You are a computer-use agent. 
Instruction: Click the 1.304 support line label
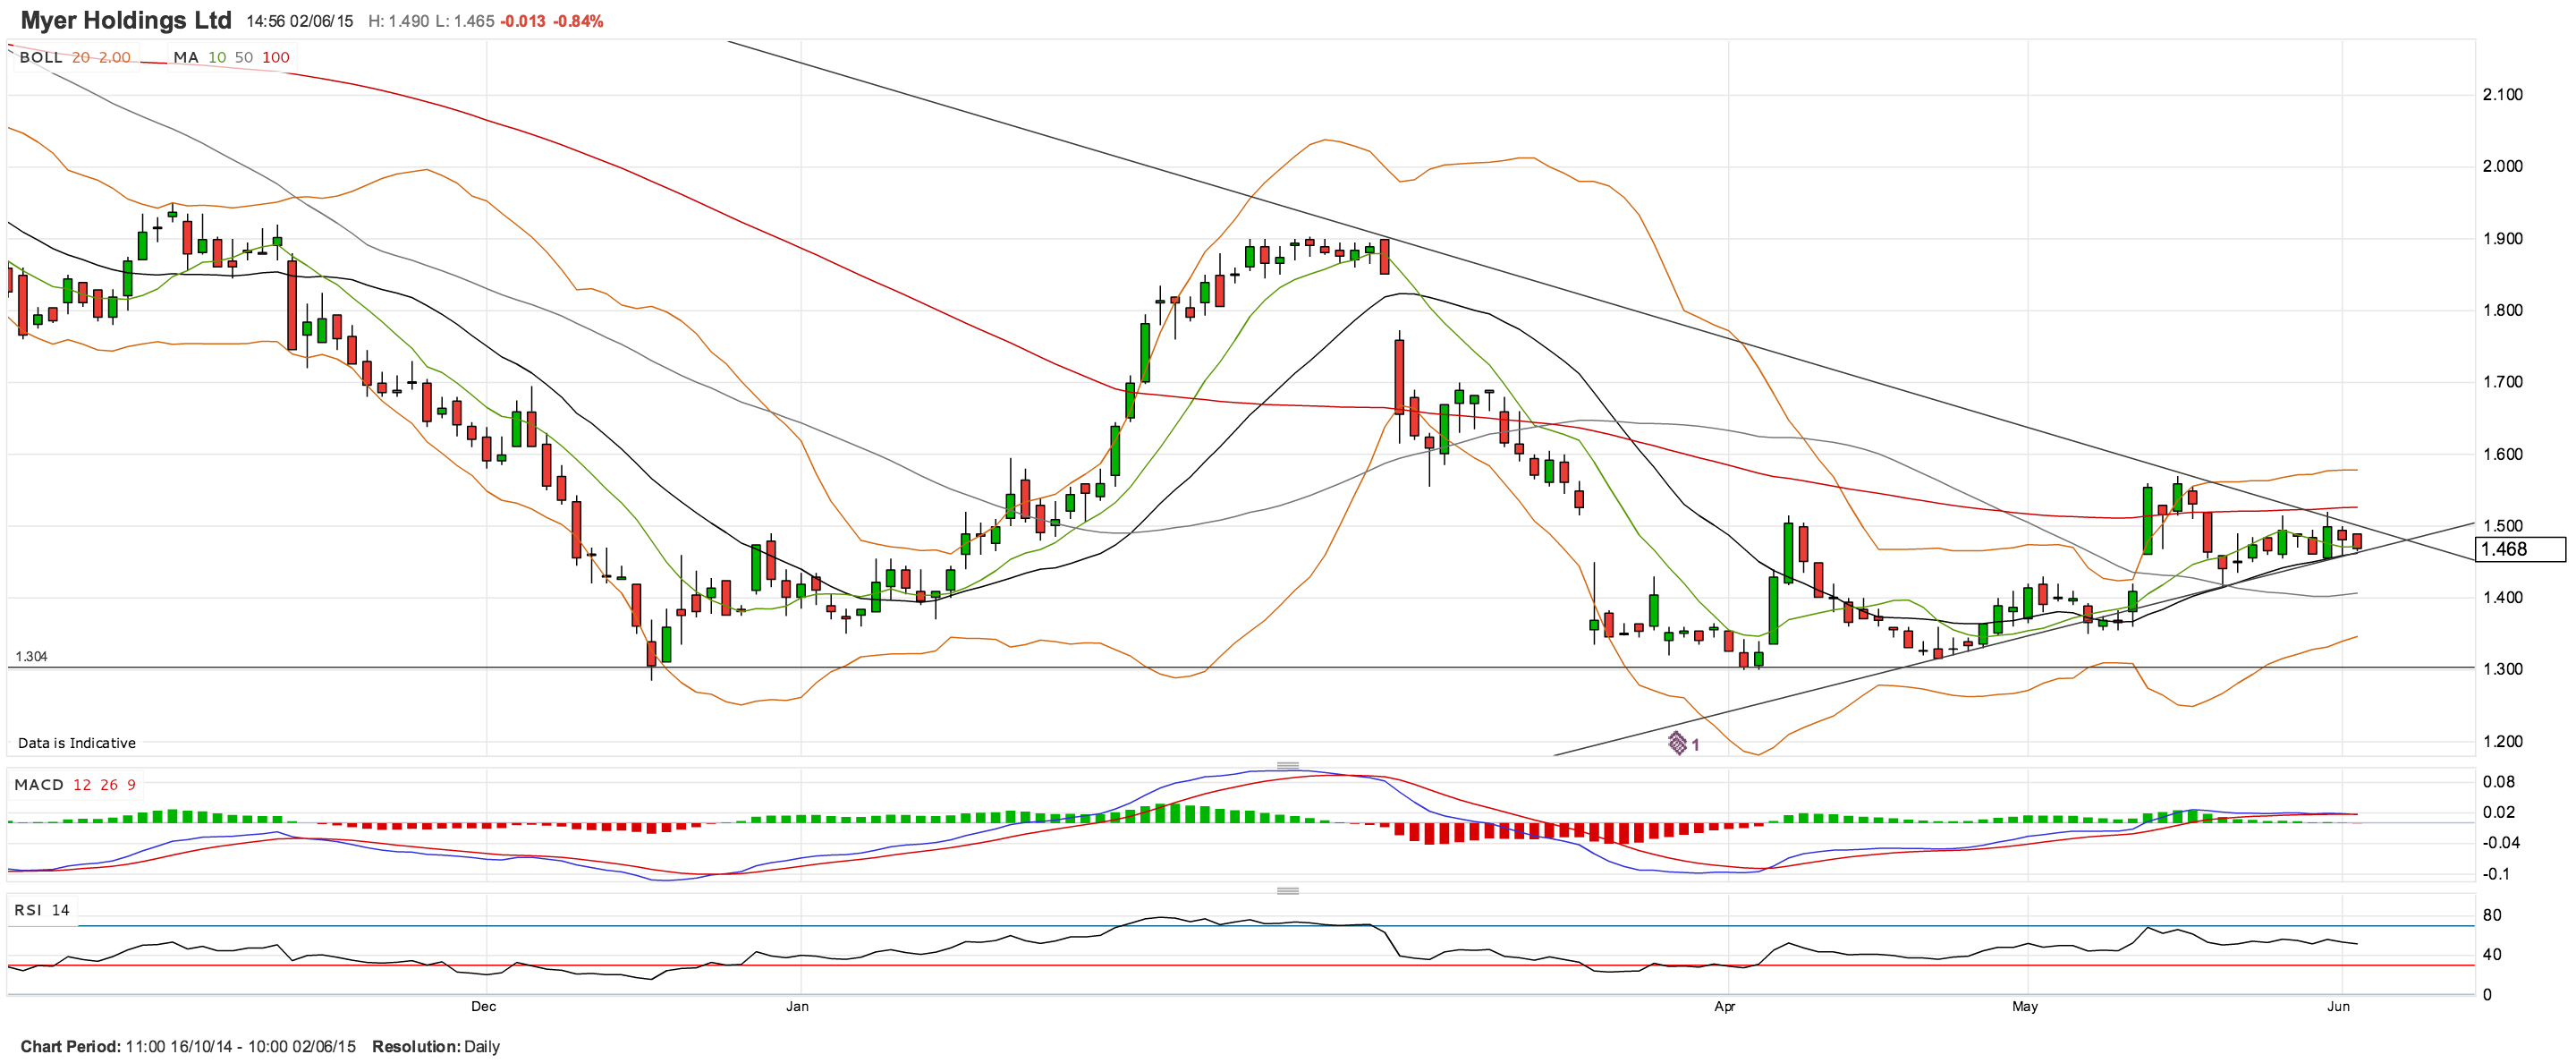31,656
